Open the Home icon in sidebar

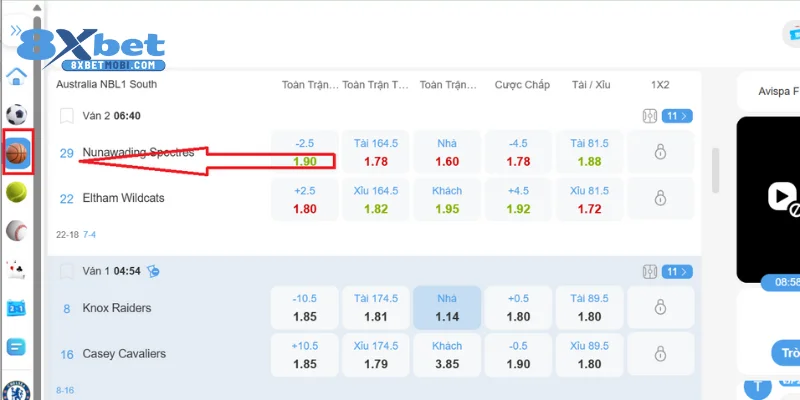click(16, 76)
